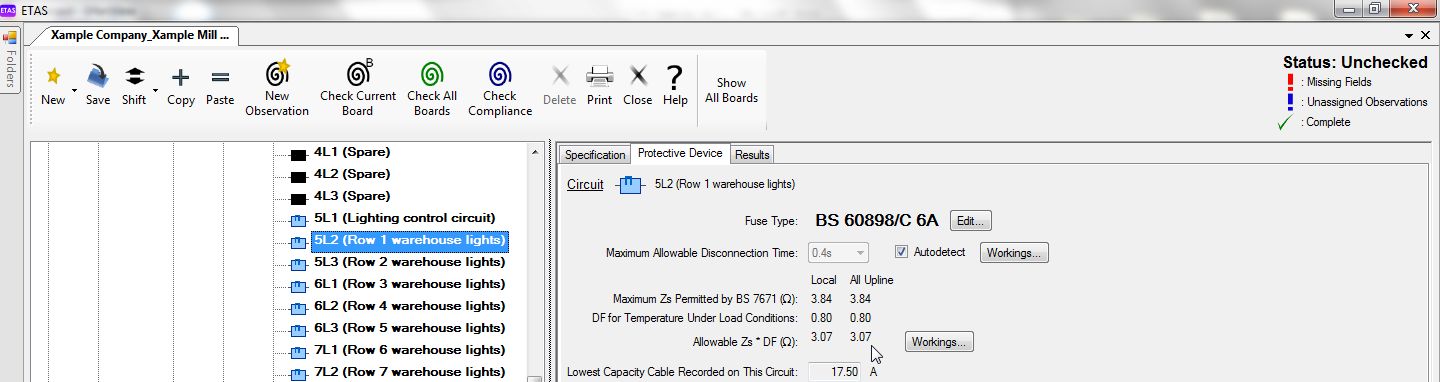The image size is (1440, 382).
Task: Click Workings button beside Autodetect
Action: (1014, 253)
